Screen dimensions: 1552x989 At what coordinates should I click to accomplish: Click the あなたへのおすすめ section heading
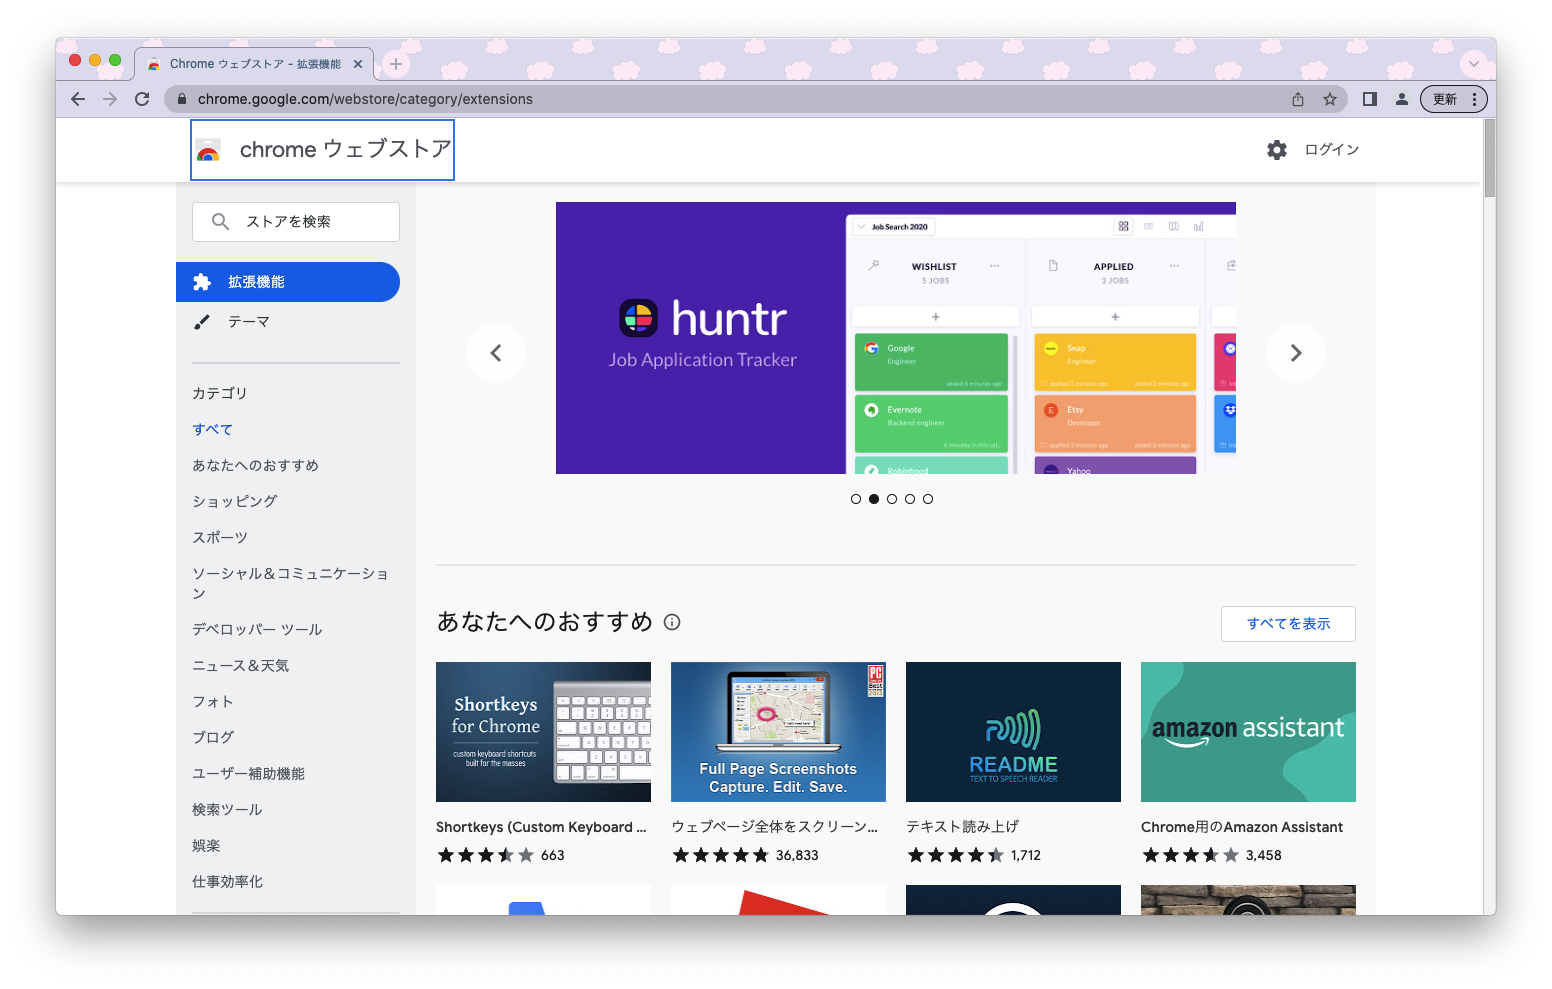544,622
